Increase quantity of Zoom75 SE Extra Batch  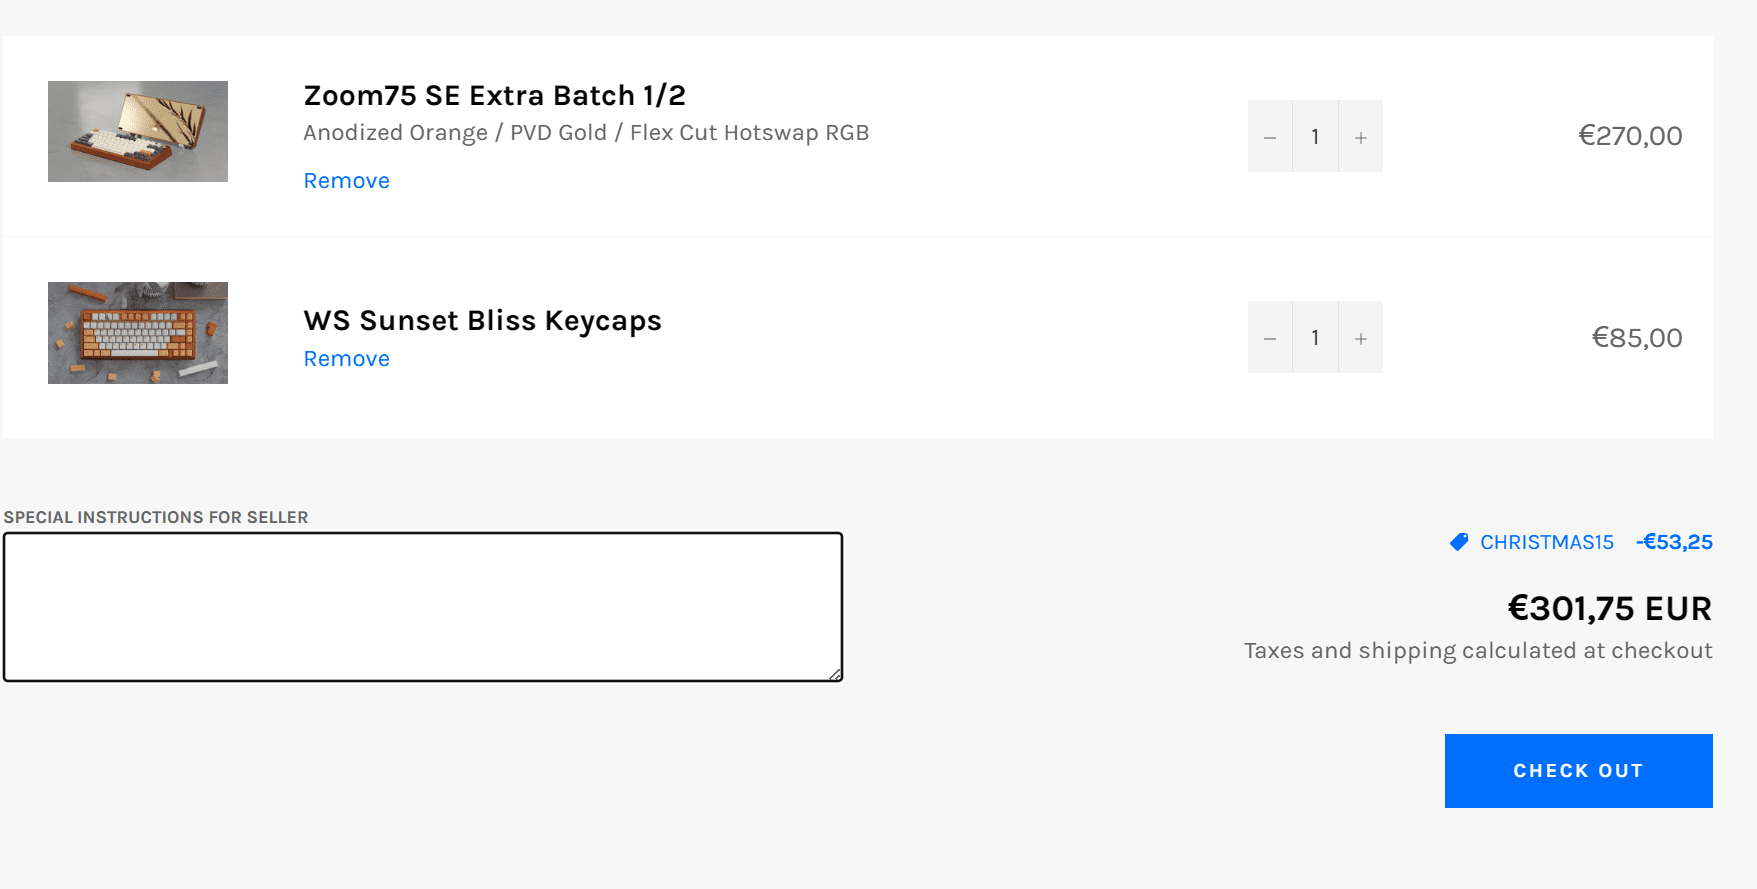1360,136
